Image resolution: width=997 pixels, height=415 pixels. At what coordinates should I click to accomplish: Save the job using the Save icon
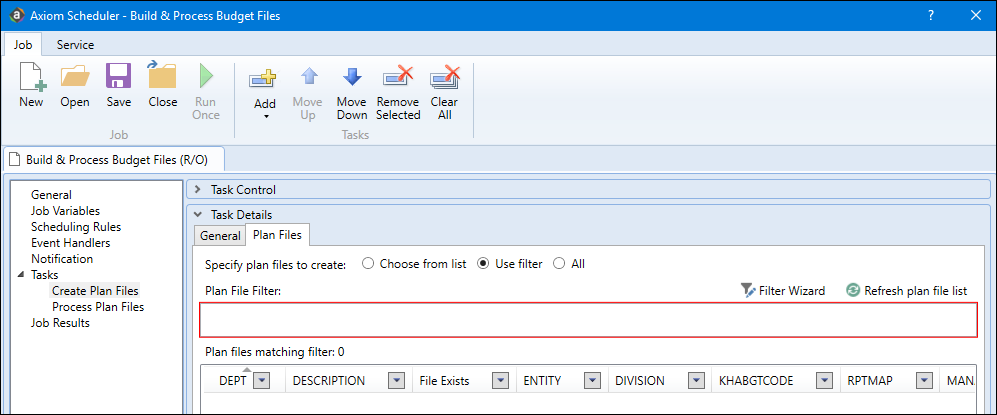pos(119,79)
